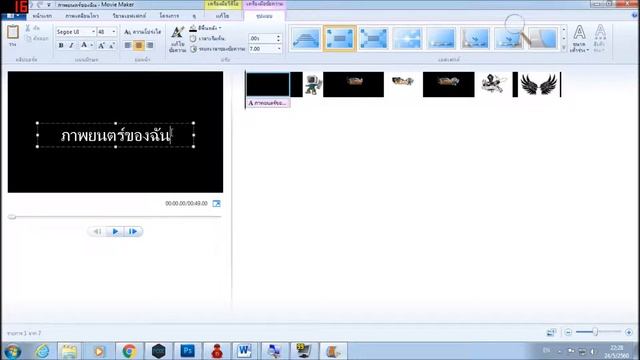
Task: Click the Paste clipboard icon
Action: 13,32
